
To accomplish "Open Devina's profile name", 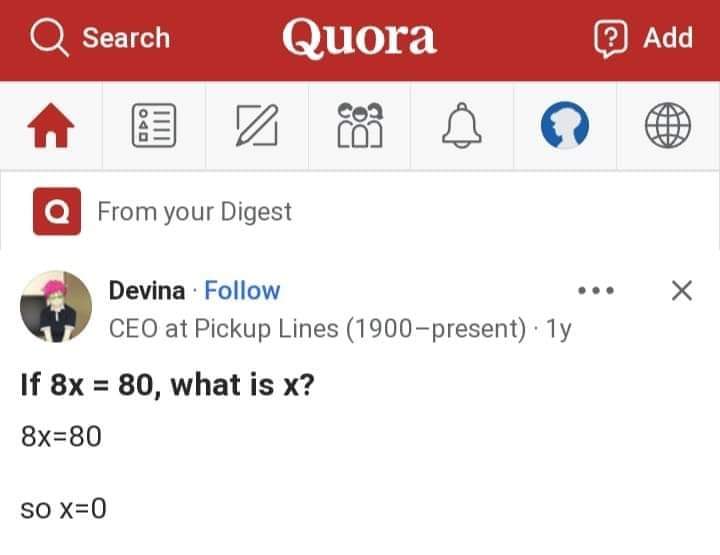I will tap(146, 291).
